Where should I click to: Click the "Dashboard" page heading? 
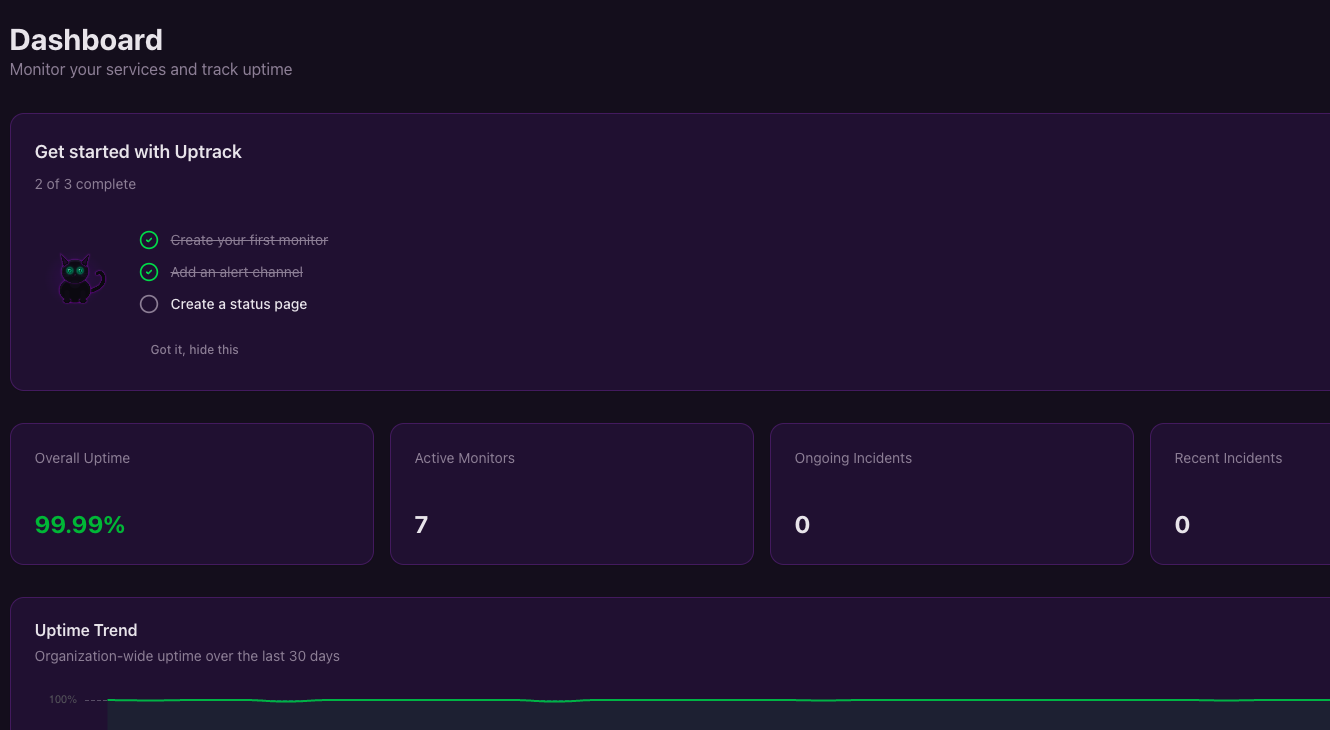coord(86,40)
